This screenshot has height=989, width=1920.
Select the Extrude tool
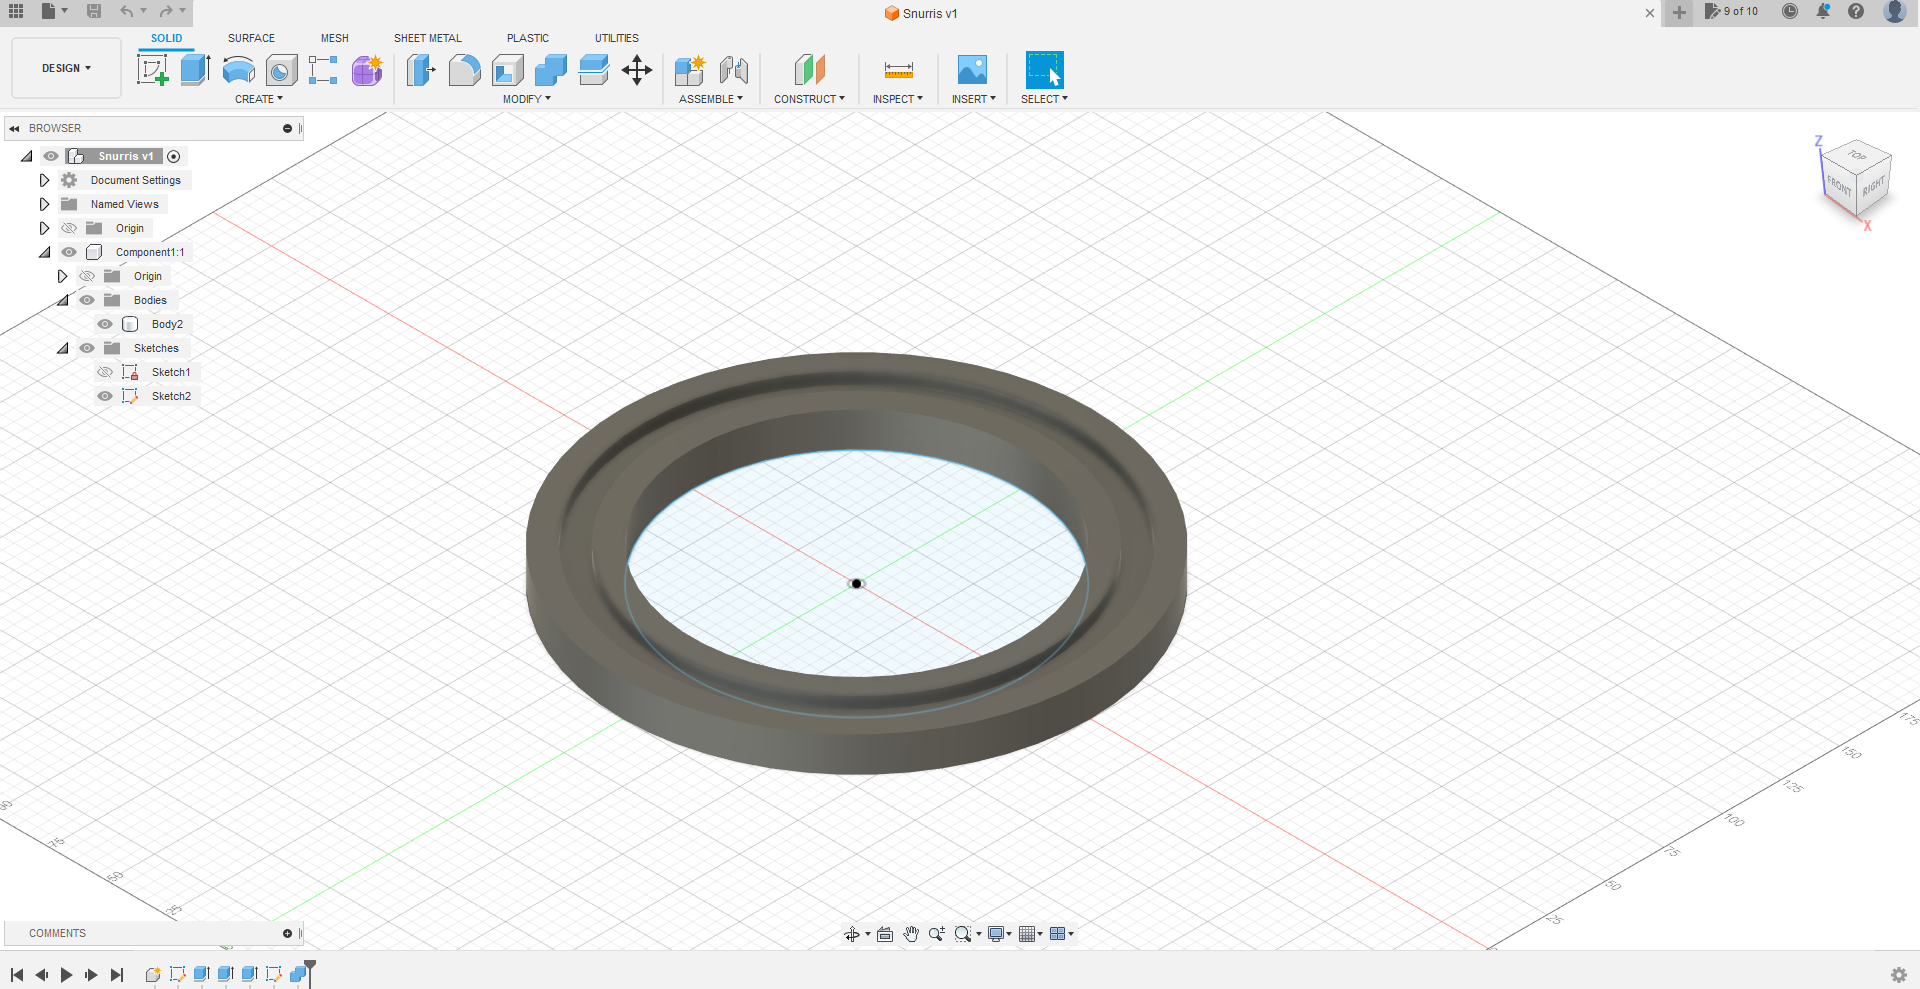point(195,70)
